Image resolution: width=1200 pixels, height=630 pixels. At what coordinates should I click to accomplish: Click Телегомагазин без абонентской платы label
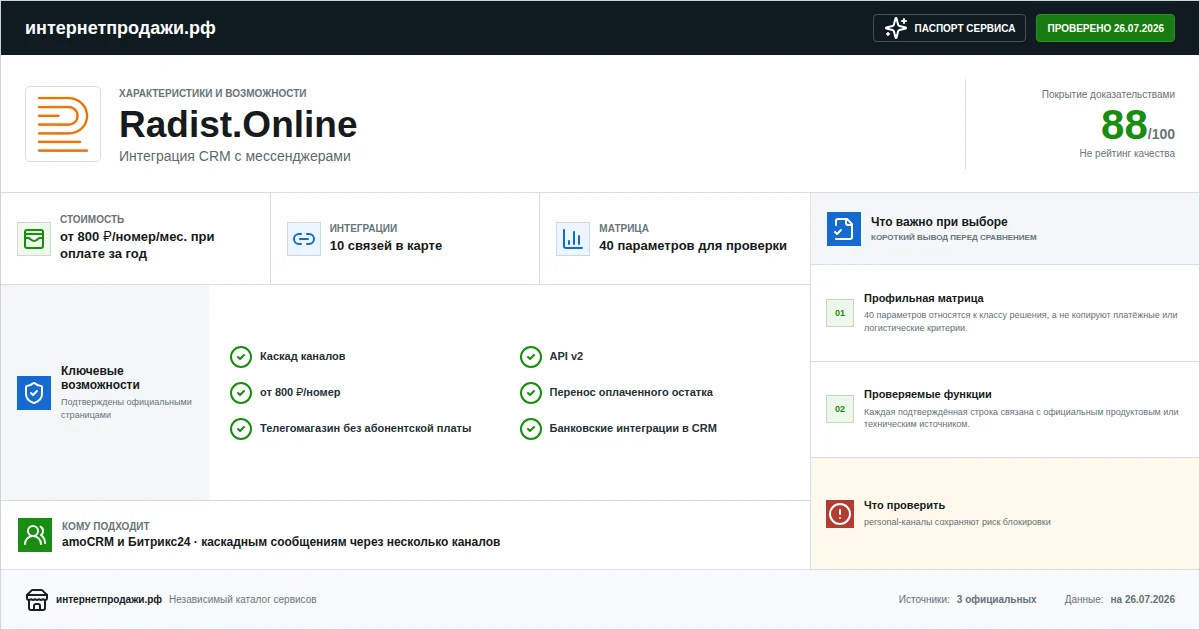coord(365,428)
